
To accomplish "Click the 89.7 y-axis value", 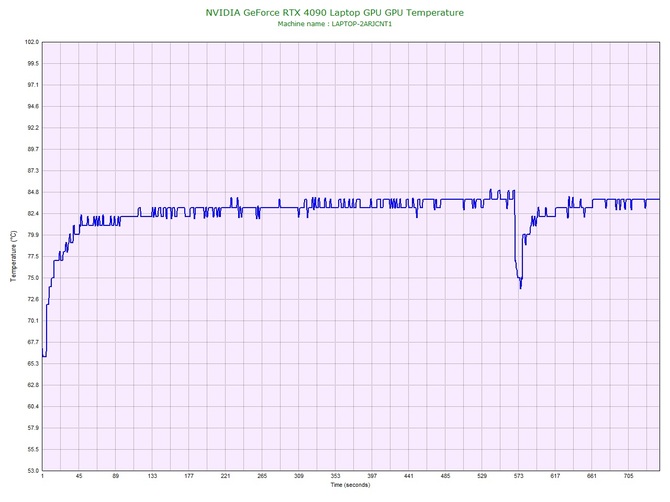I will pyautogui.click(x=33, y=149).
